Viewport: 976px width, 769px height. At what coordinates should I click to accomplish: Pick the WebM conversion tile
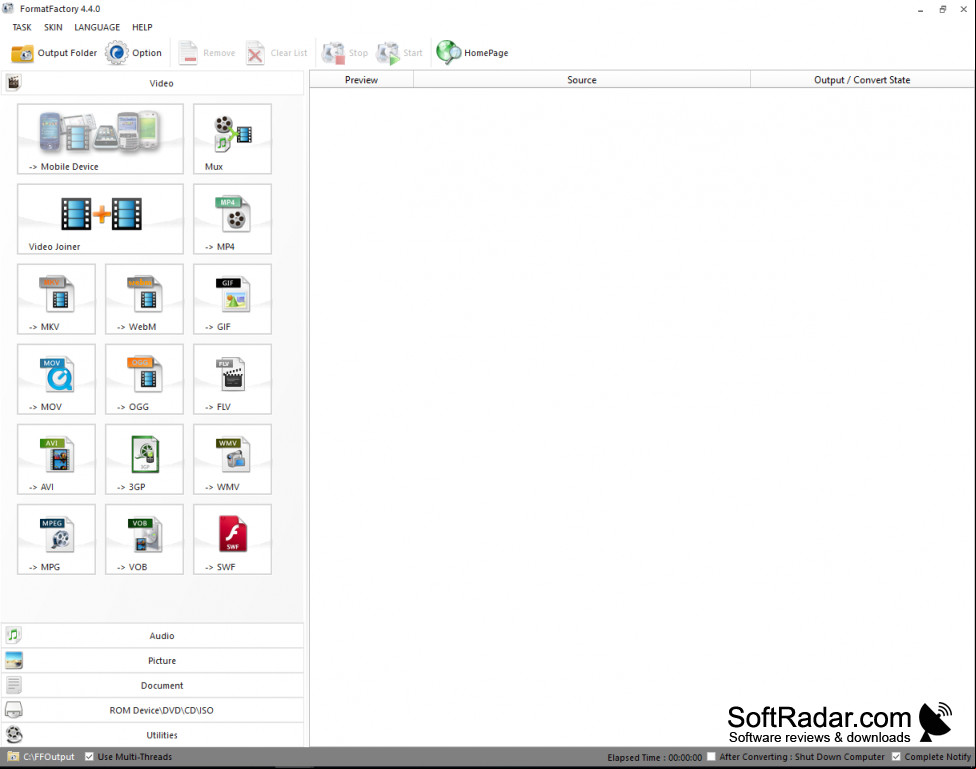pos(144,299)
